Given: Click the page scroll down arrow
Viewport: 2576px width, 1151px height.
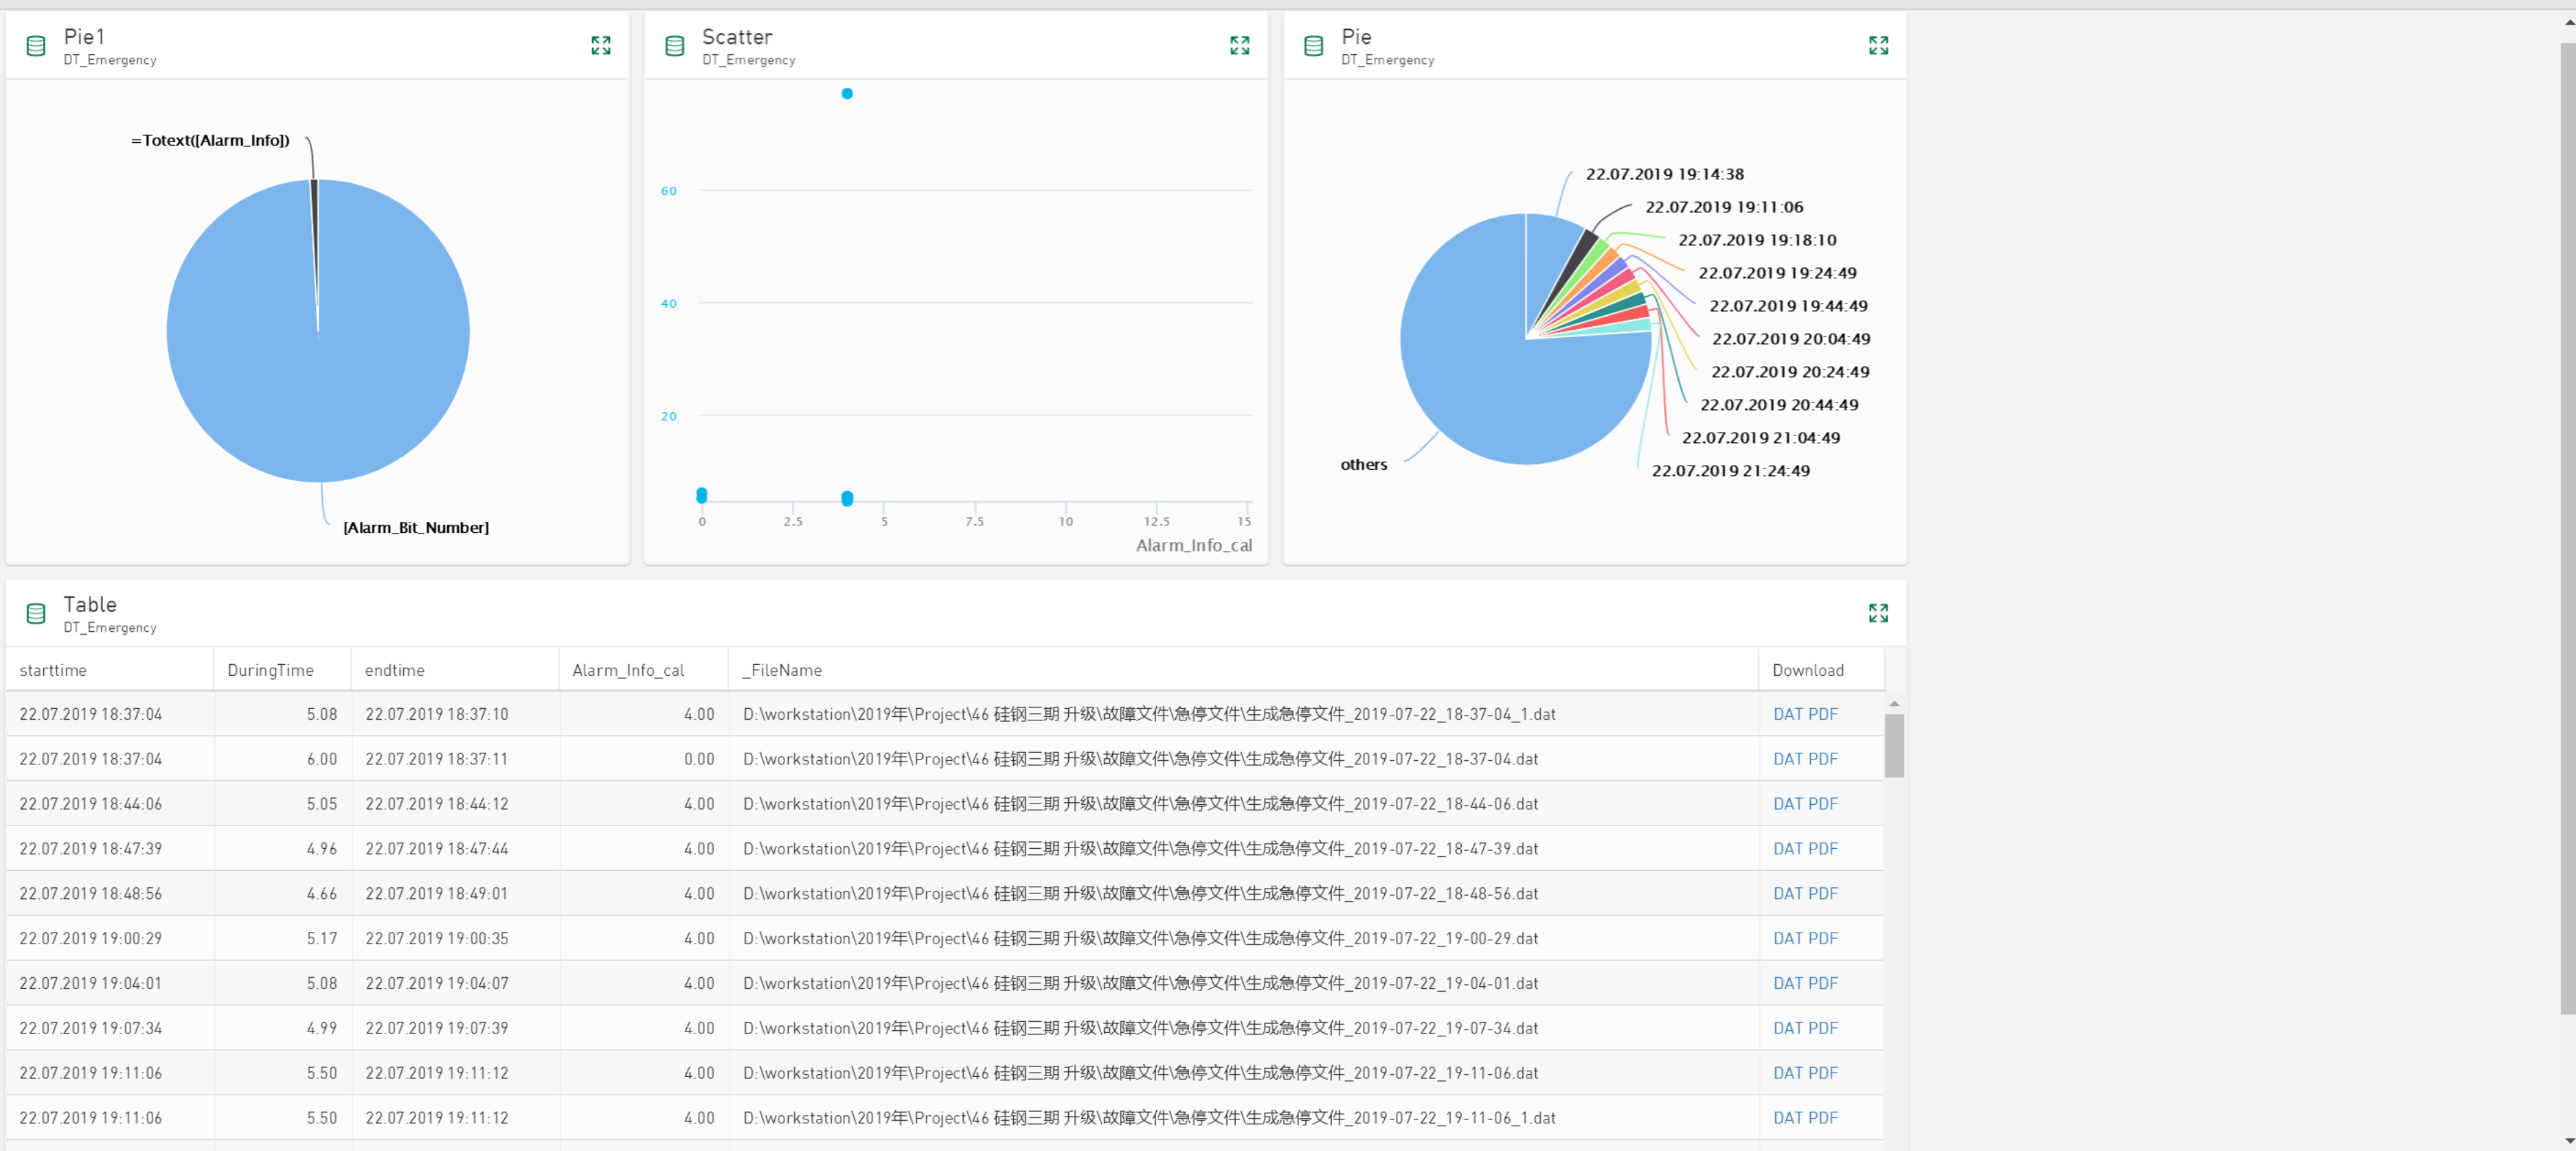Looking at the screenshot, I should (x=2568, y=1142).
